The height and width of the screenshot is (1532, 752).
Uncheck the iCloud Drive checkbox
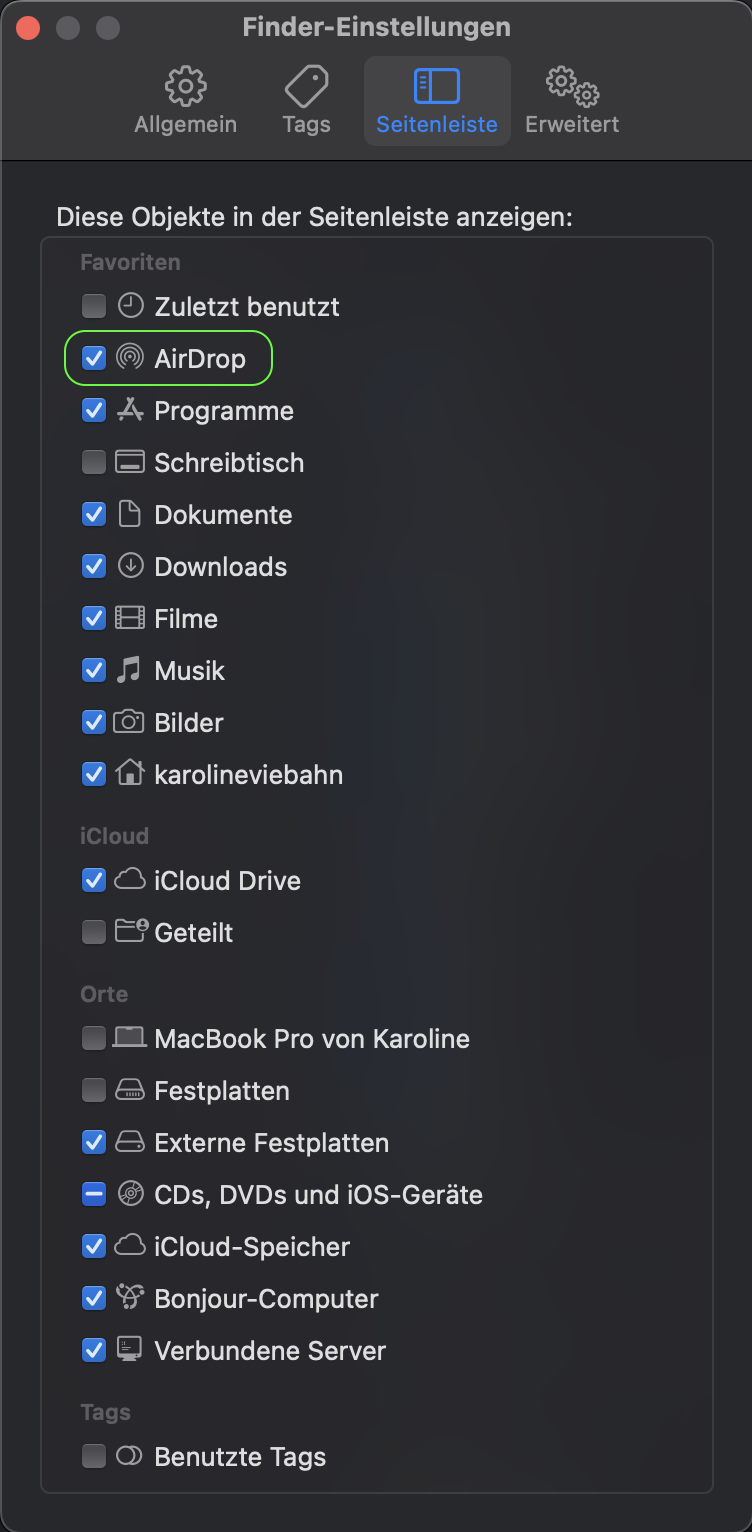[x=94, y=880]
